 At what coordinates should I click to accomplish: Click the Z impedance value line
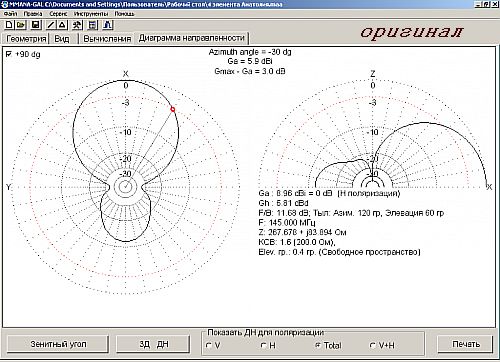click(x=302, y=232)
